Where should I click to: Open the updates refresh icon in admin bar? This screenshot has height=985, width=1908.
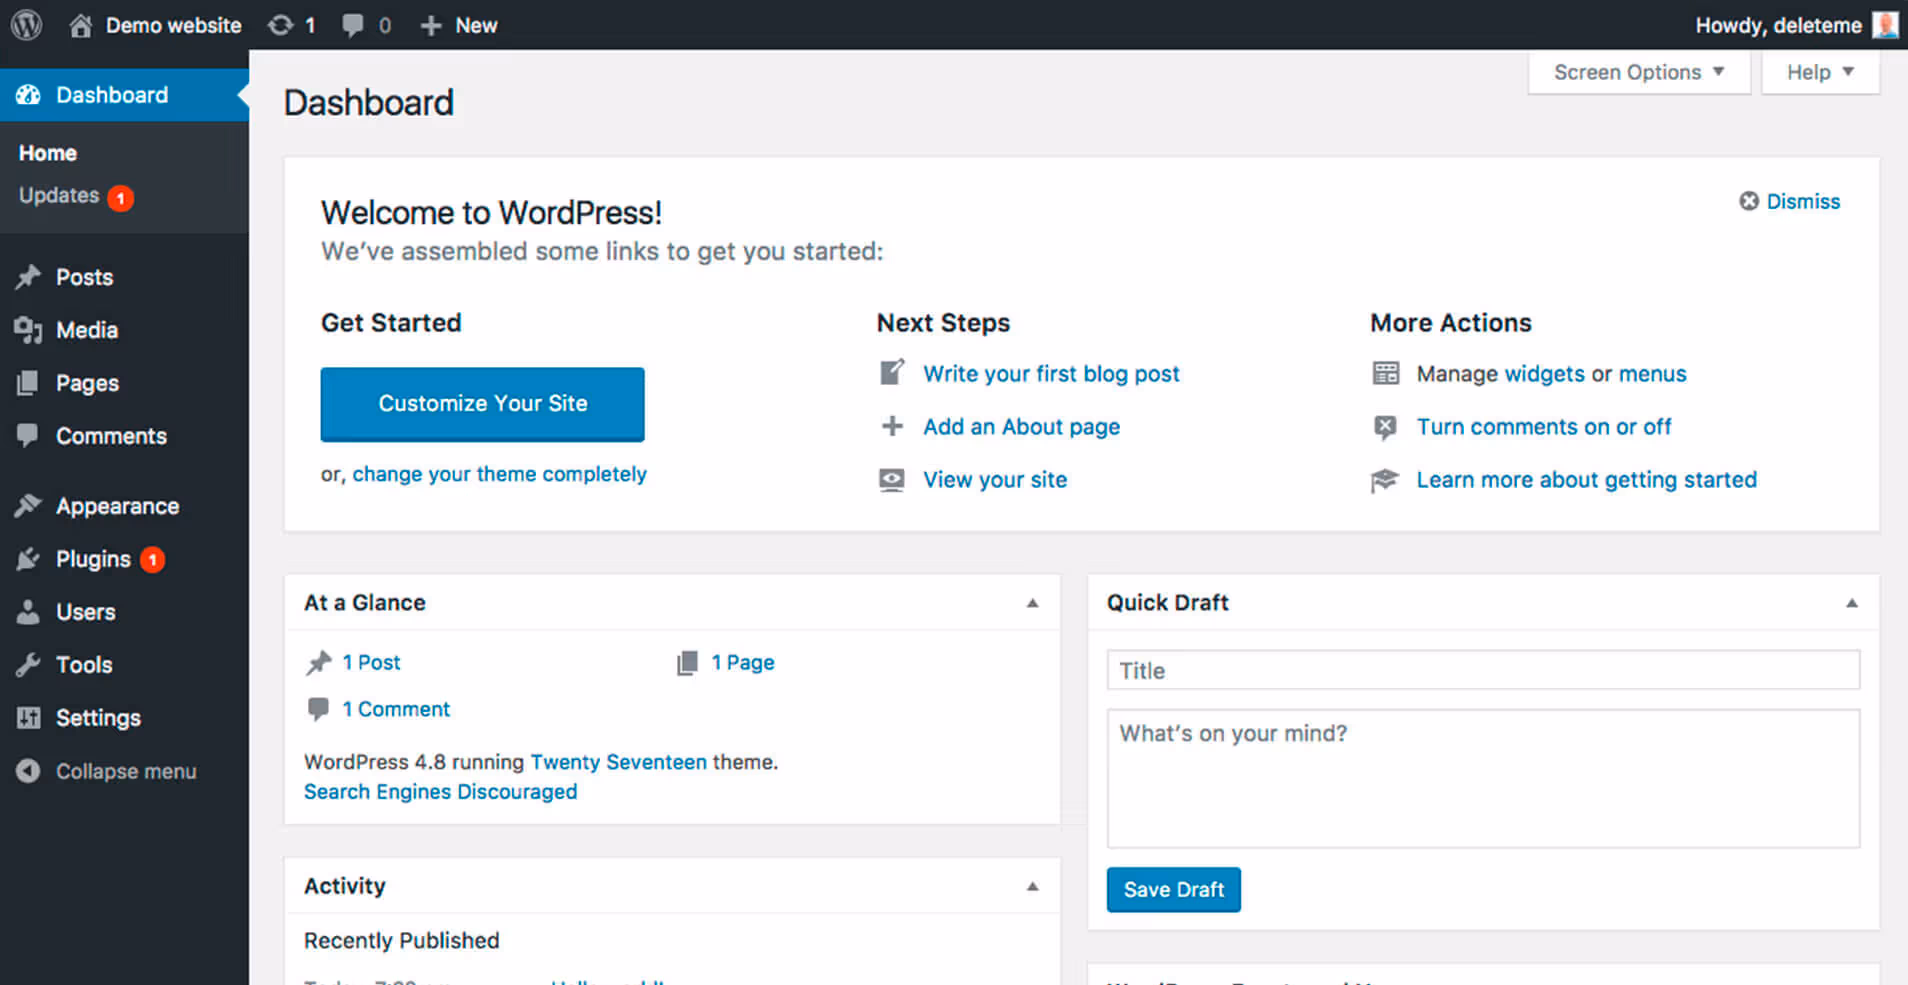click(x=281, y=25)
